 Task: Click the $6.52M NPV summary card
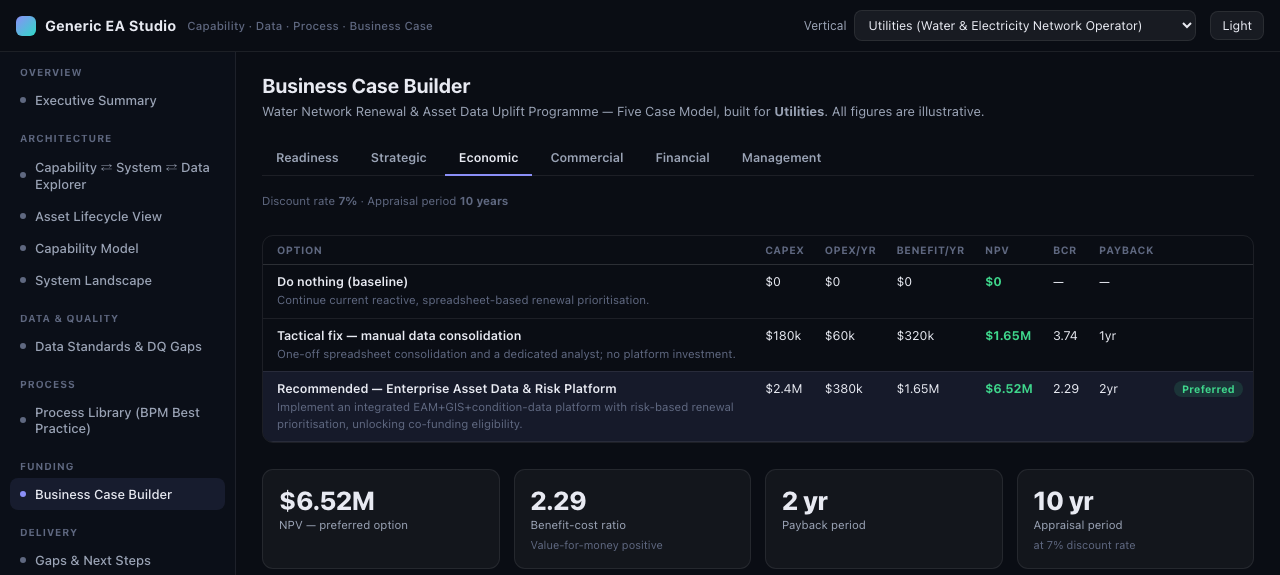380,519
